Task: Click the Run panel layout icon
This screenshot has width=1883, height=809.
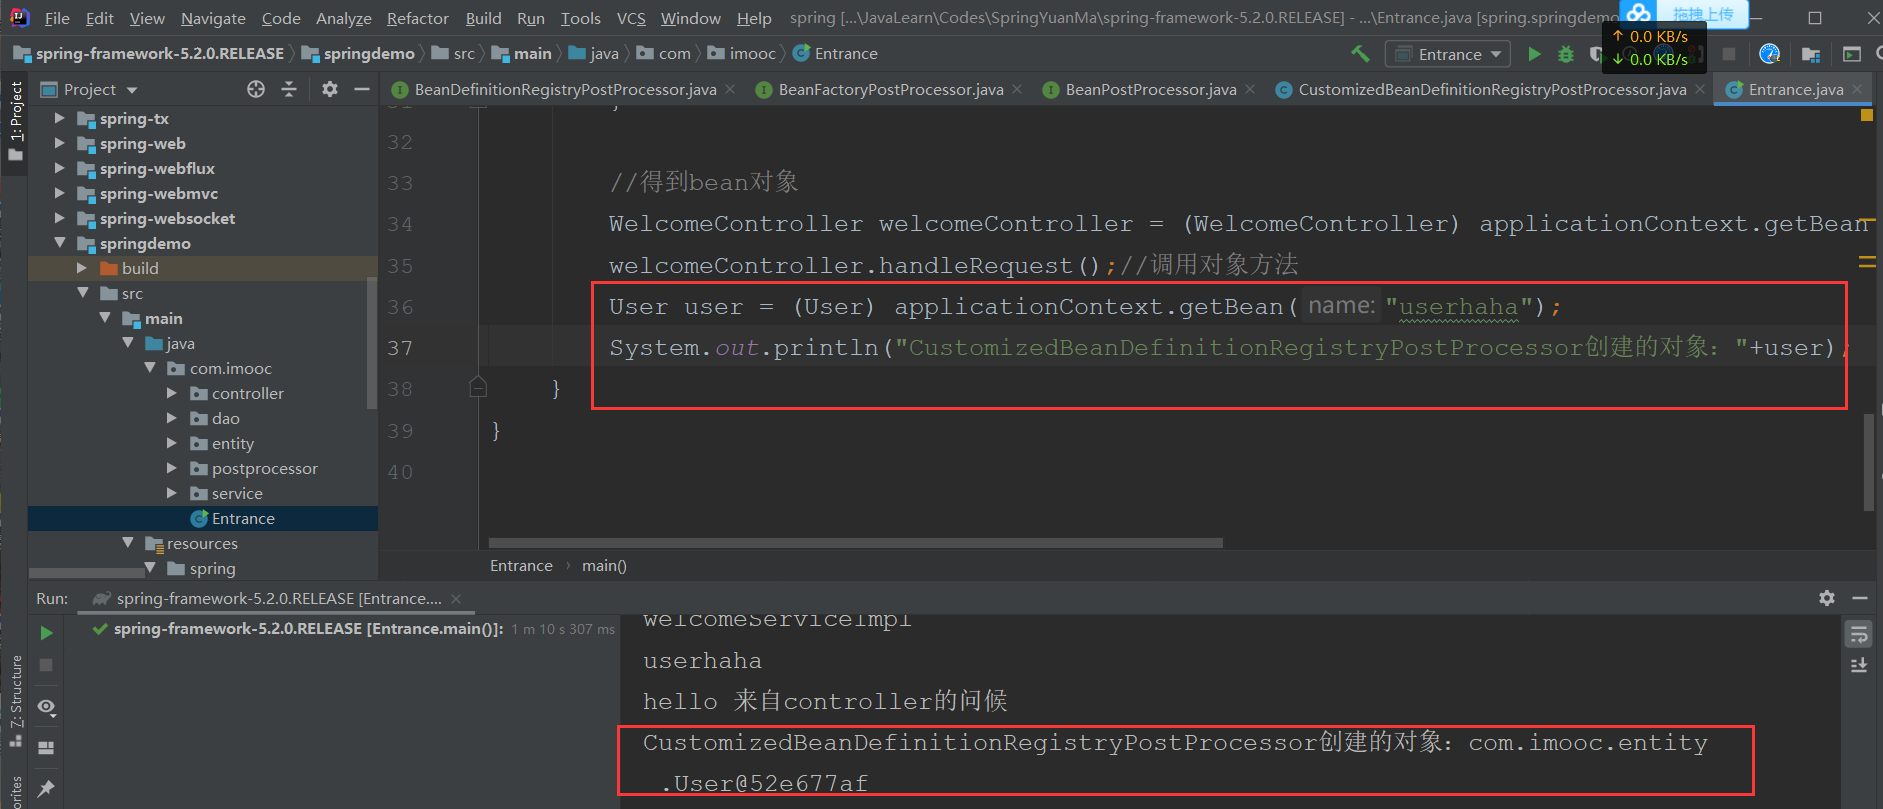Action: point(46,747)
